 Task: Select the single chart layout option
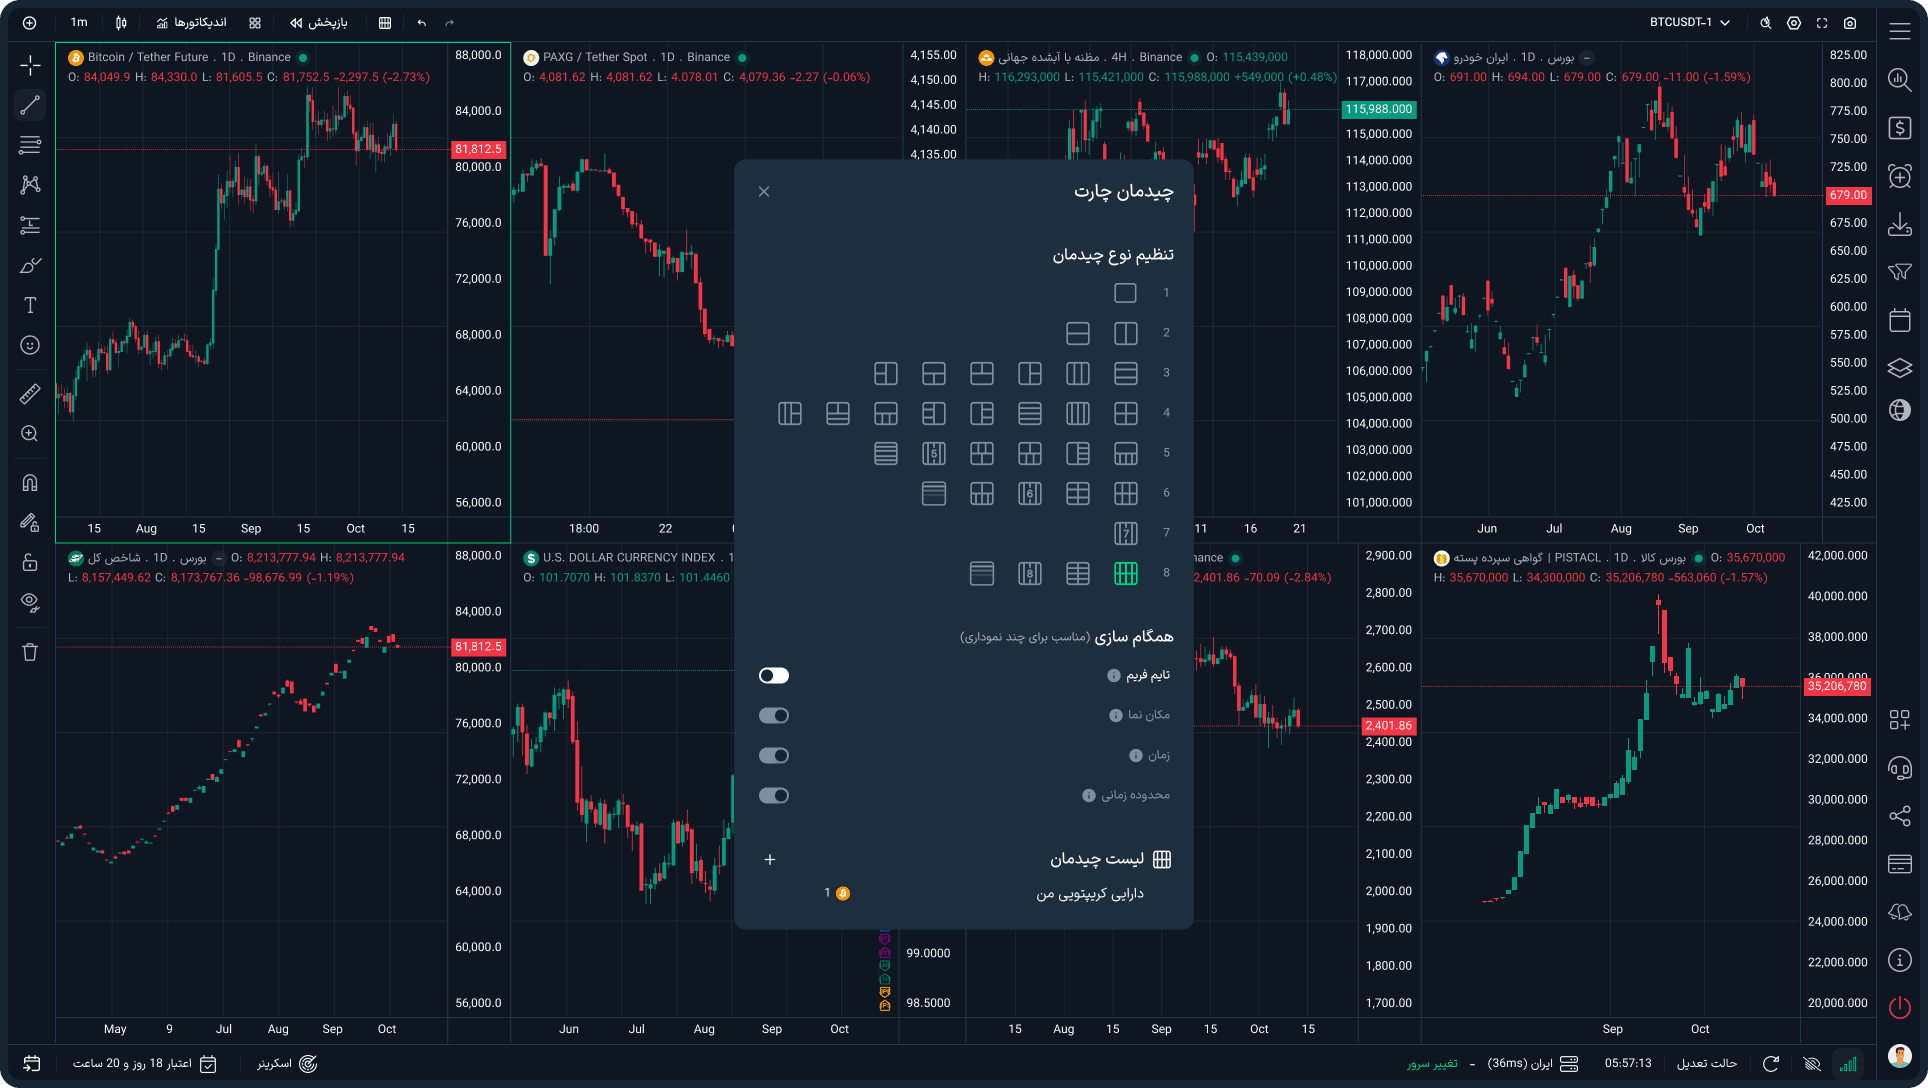pyautogui.click(x=1125, y=293)
